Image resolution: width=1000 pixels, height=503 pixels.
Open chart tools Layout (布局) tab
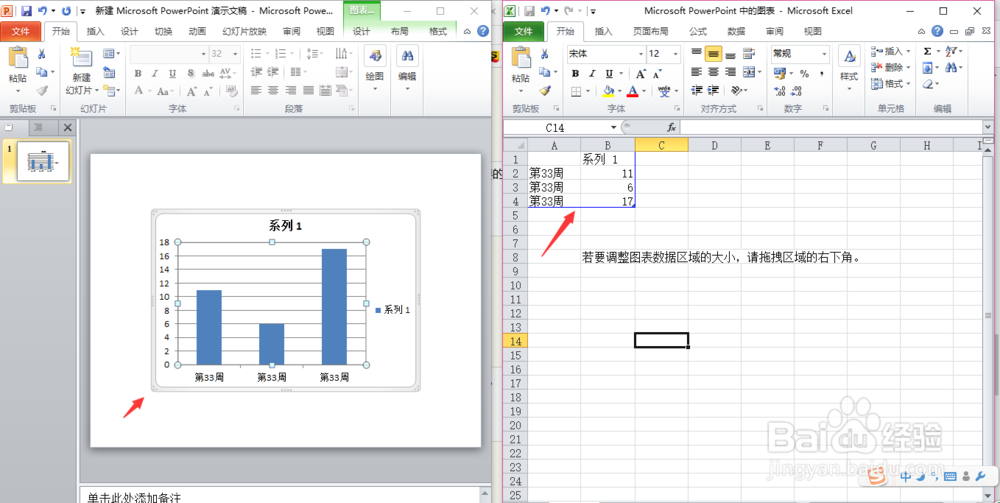400,31
